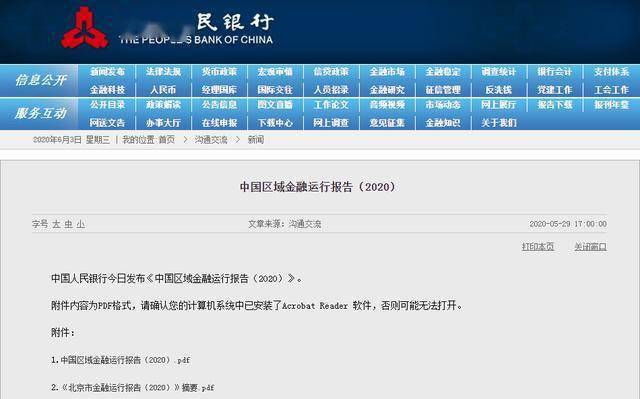Click the 沟通交流 breadcrumb link
Image resolution: width=640 pixels, height=399 pixels.
pos(211,140)
